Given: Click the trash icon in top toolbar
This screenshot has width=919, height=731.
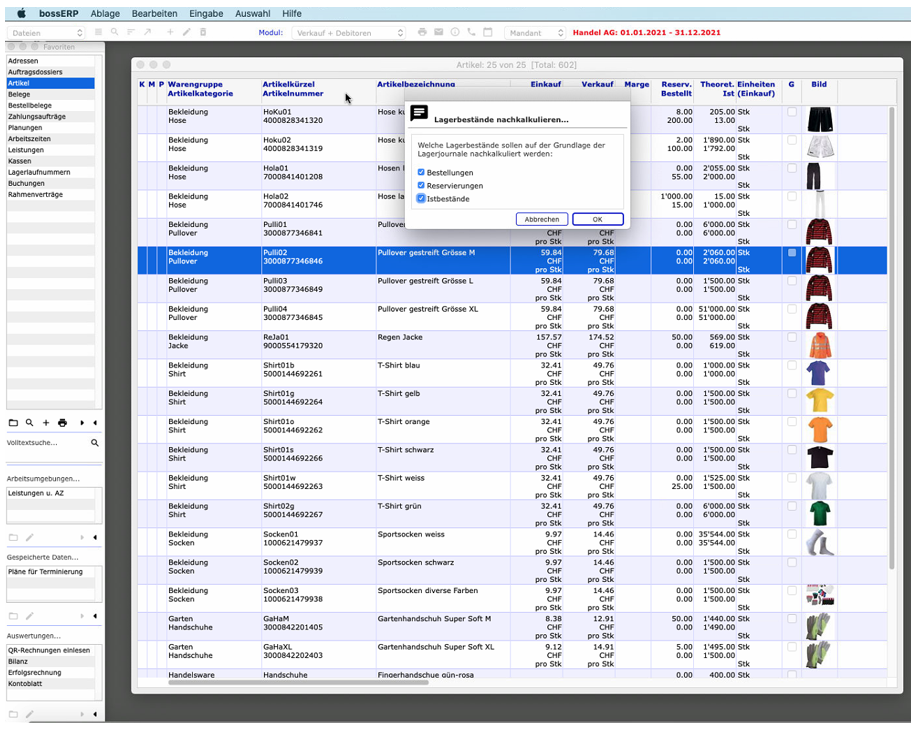Looking at the screenshot, I should (203, 33).
